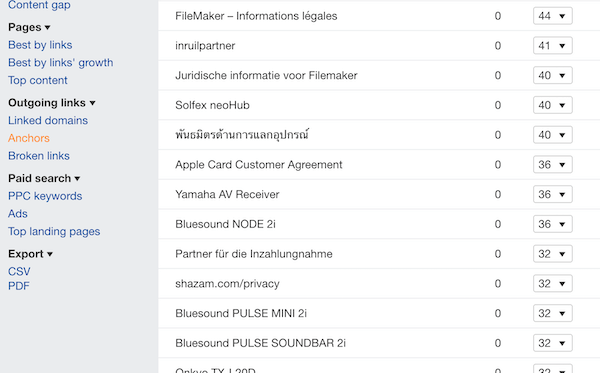Viewport: 600px width, 373px height.
Task: Select the Anchors sidebar item
Action: 29,138
